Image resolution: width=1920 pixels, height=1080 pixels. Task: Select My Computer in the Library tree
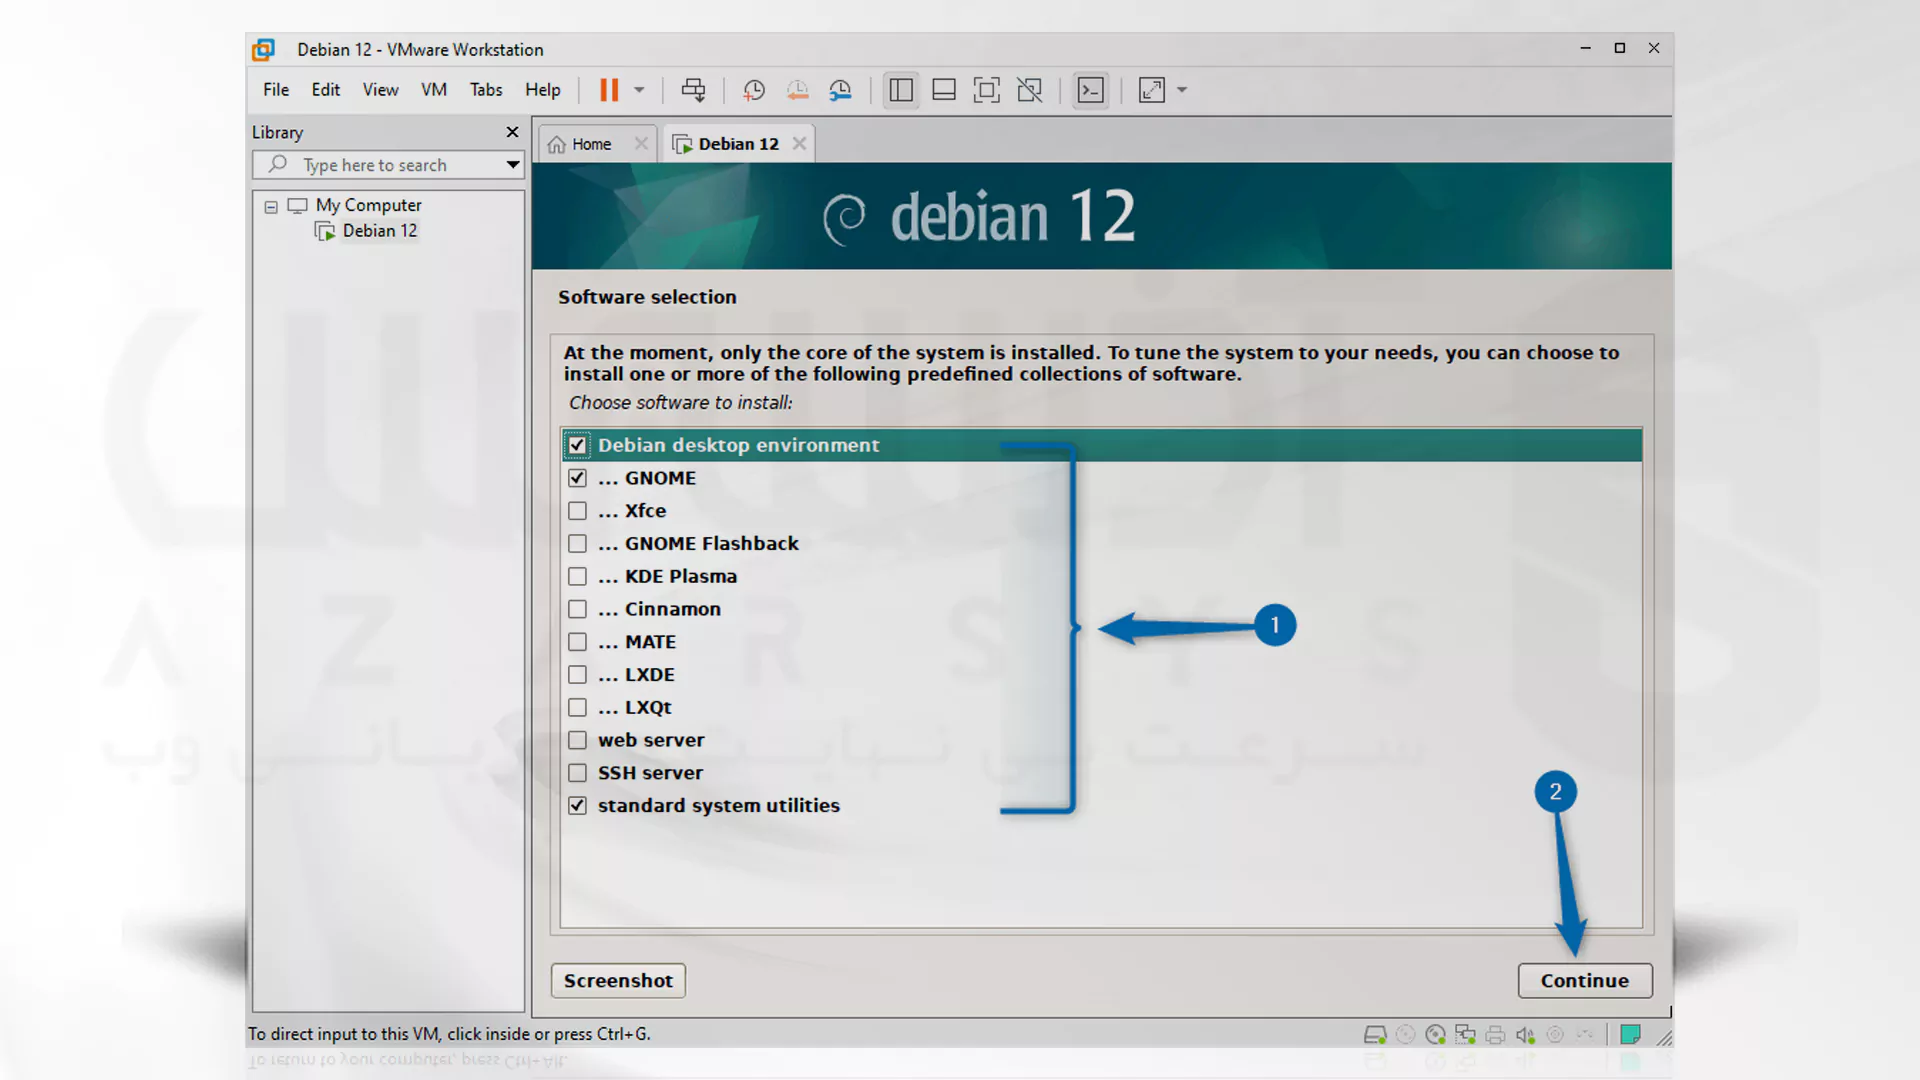tap(368, 205)
